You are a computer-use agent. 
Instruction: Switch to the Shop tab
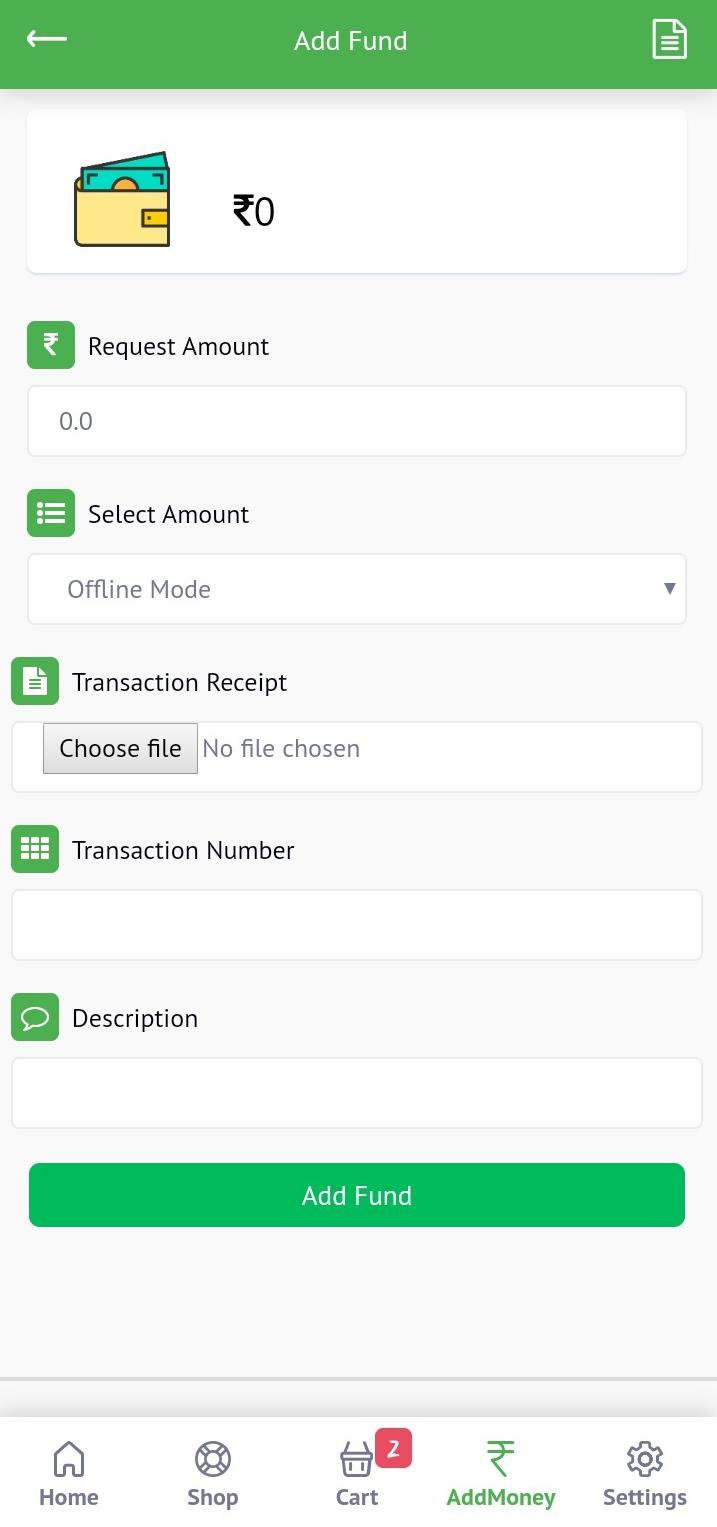point(213,1474)
